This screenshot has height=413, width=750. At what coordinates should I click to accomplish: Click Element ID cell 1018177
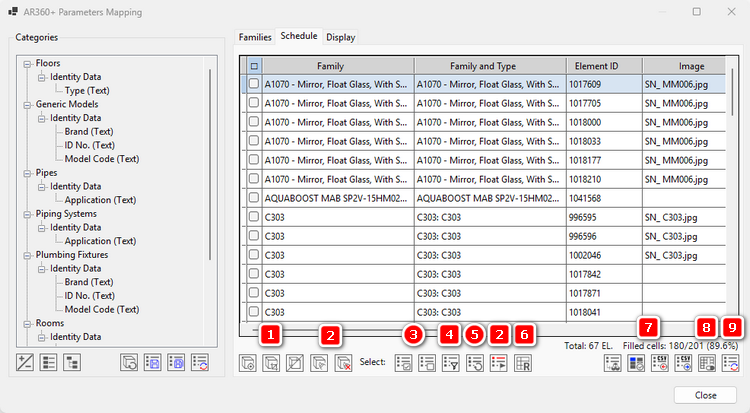(604, 160)
